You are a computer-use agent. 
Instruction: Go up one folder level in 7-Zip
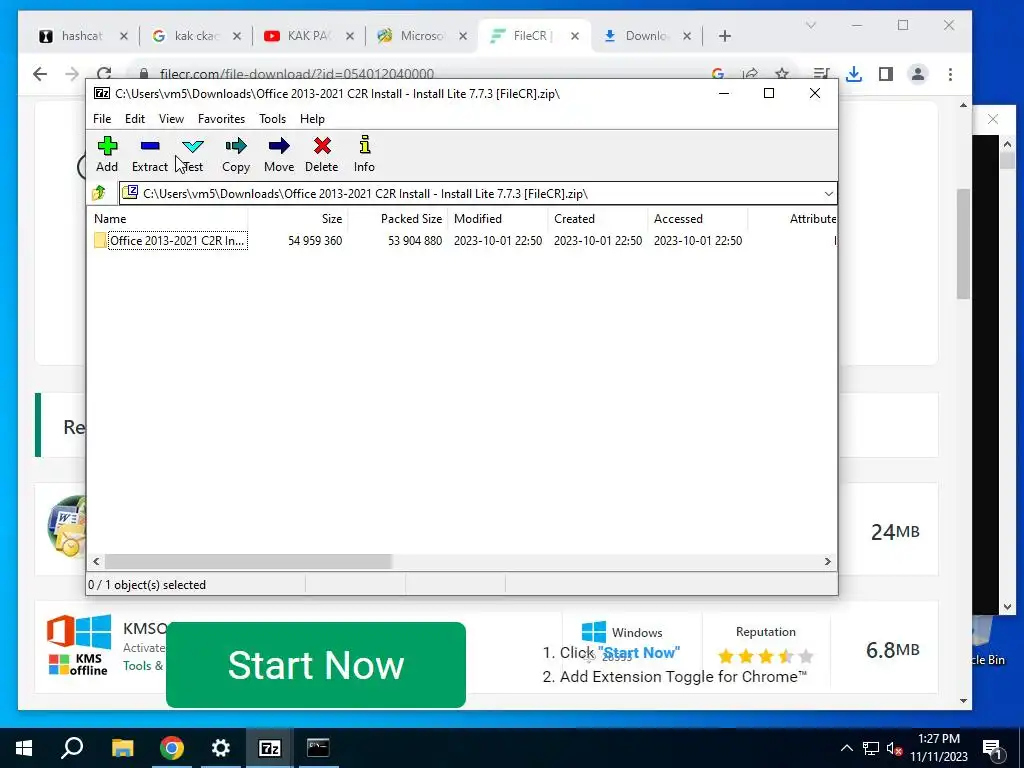click(x=99, y=193)
